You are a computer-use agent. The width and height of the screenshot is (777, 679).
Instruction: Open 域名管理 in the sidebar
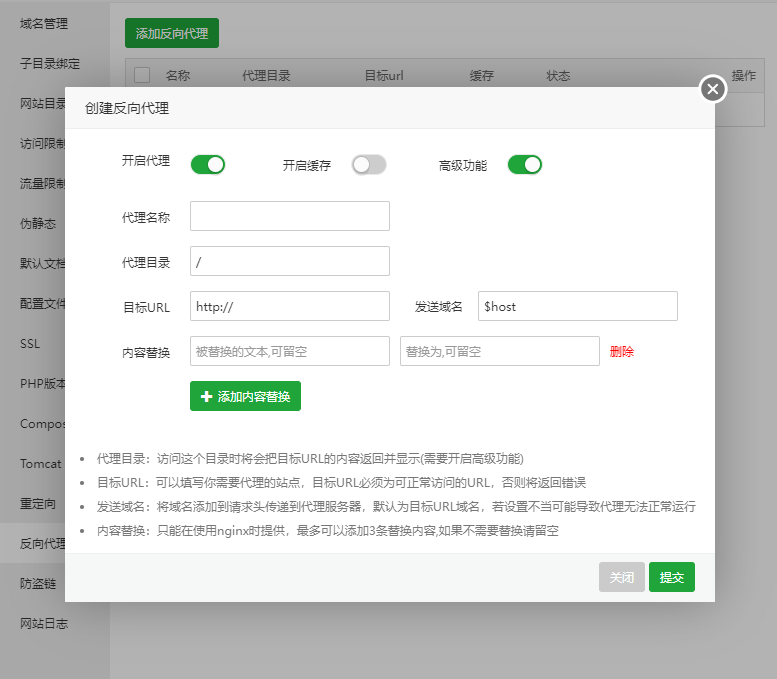[44, 23]
